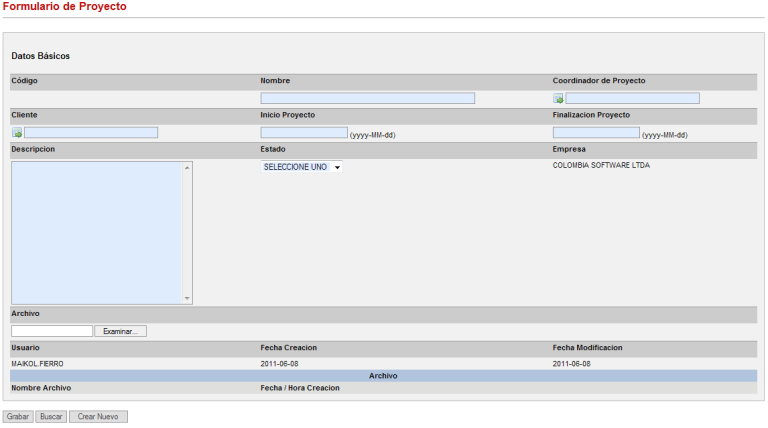Click the Nombre text field
The height and width of the screenshot is (428, 768).
tap(367, 98)
